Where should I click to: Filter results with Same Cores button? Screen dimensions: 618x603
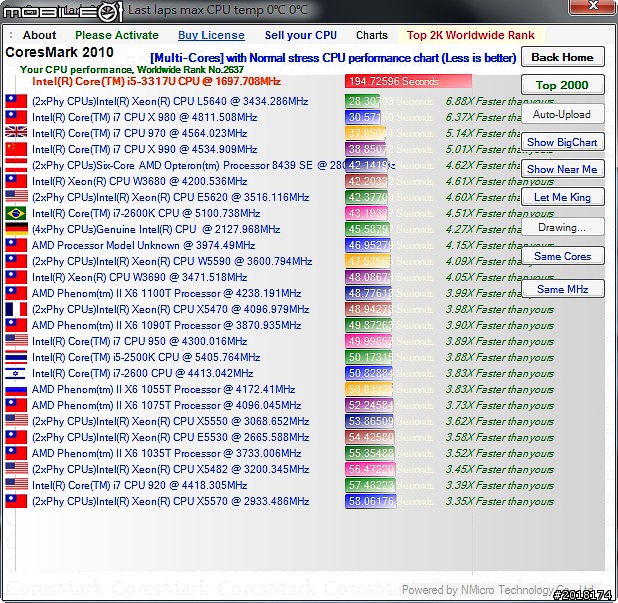(x=562, y=256)
